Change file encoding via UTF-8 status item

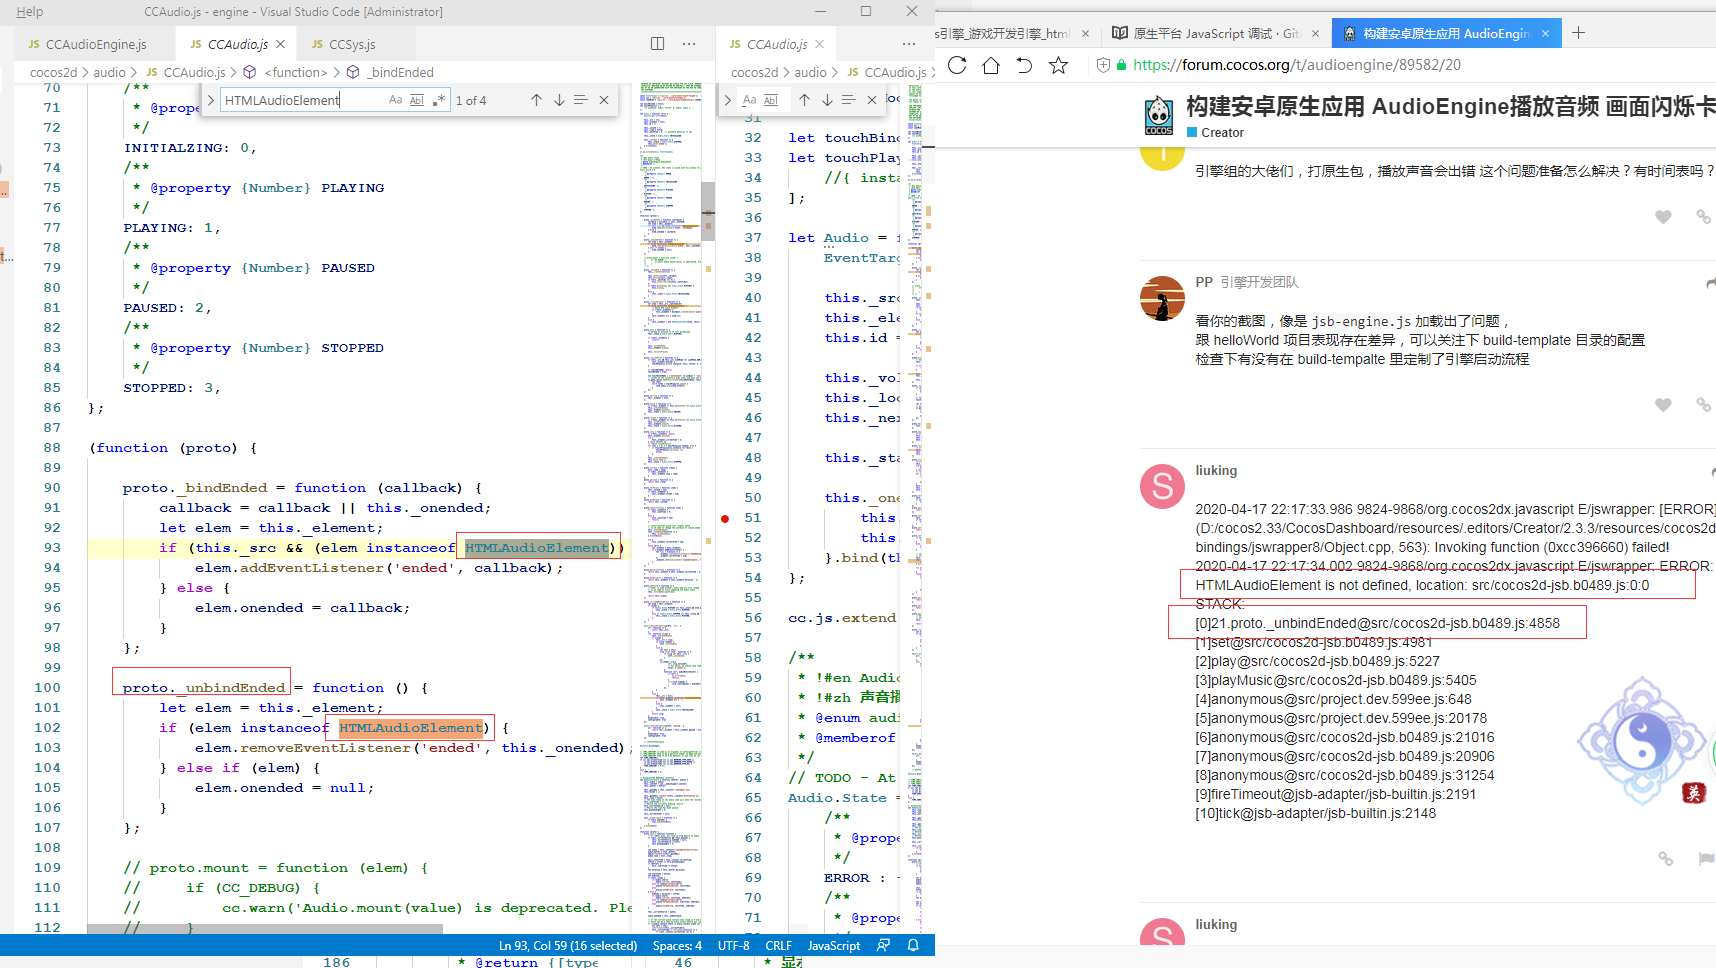point(733,946)
